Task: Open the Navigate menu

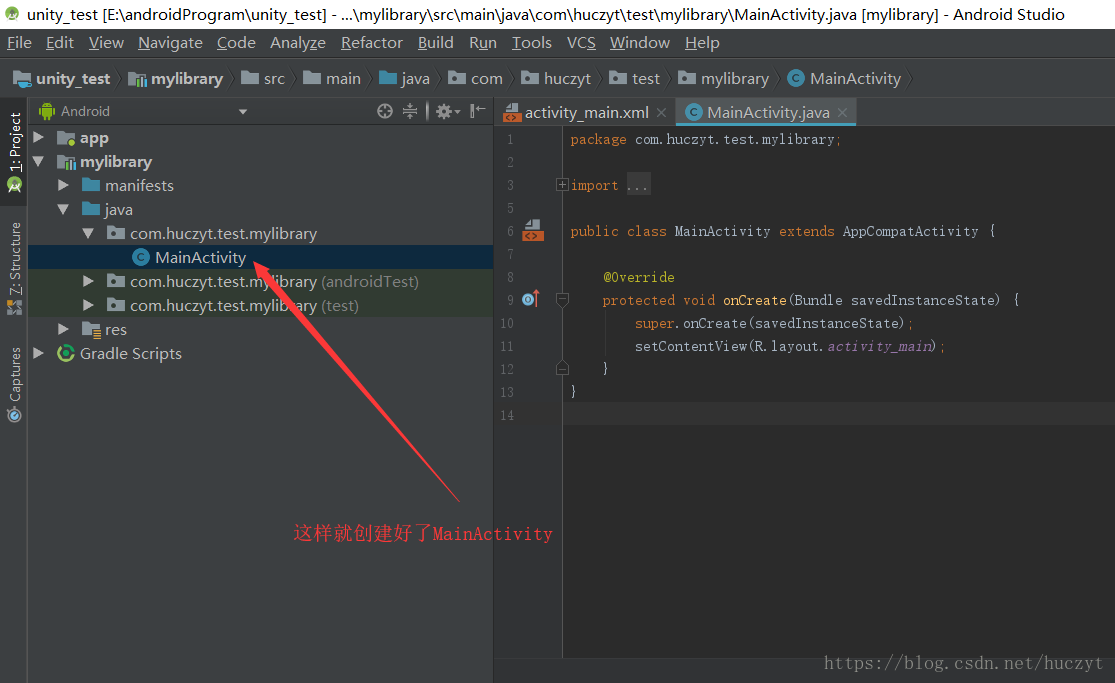Action: (x=170, y=43)
